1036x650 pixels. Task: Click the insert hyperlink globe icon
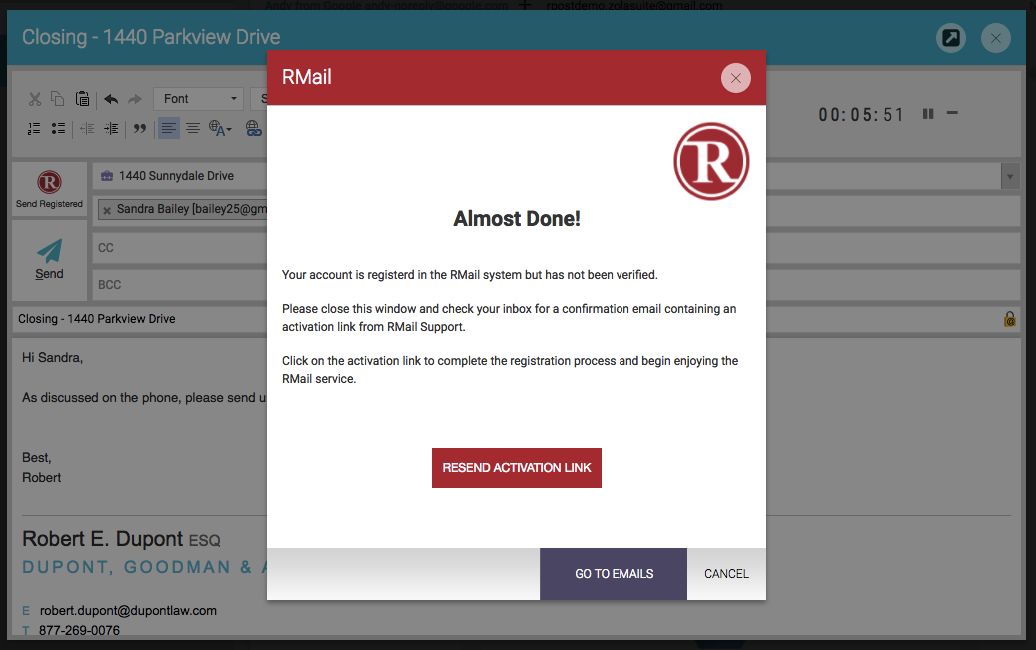tap(253, 128)
